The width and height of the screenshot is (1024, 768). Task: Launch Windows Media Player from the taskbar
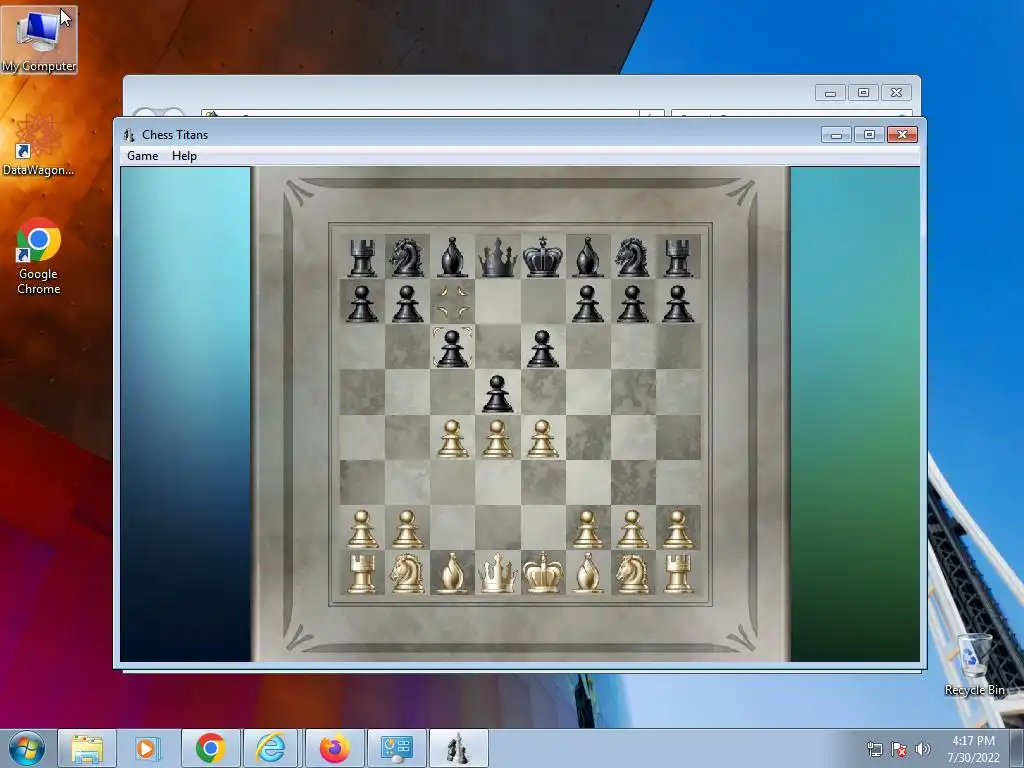(148, 748)
